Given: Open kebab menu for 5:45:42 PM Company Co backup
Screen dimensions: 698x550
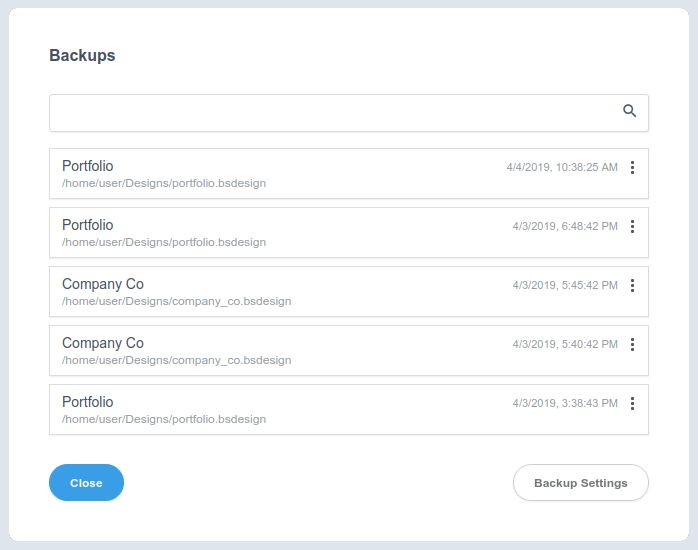Looking at the screenshot, I should (x=632, y=286).
